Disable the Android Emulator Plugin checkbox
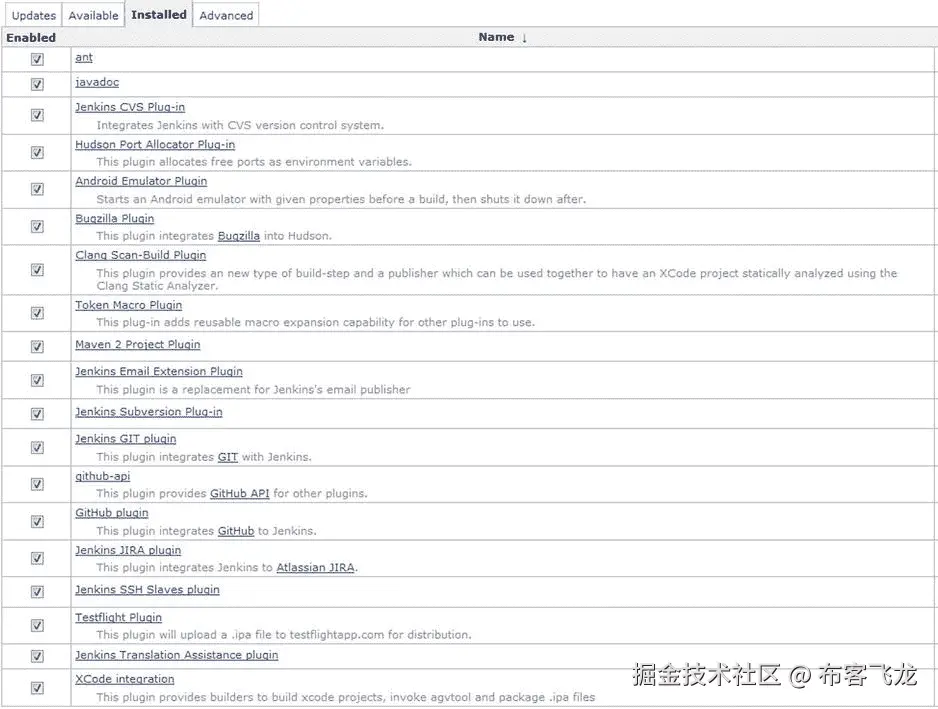938x709 pixels. click(x=37, y=189)
